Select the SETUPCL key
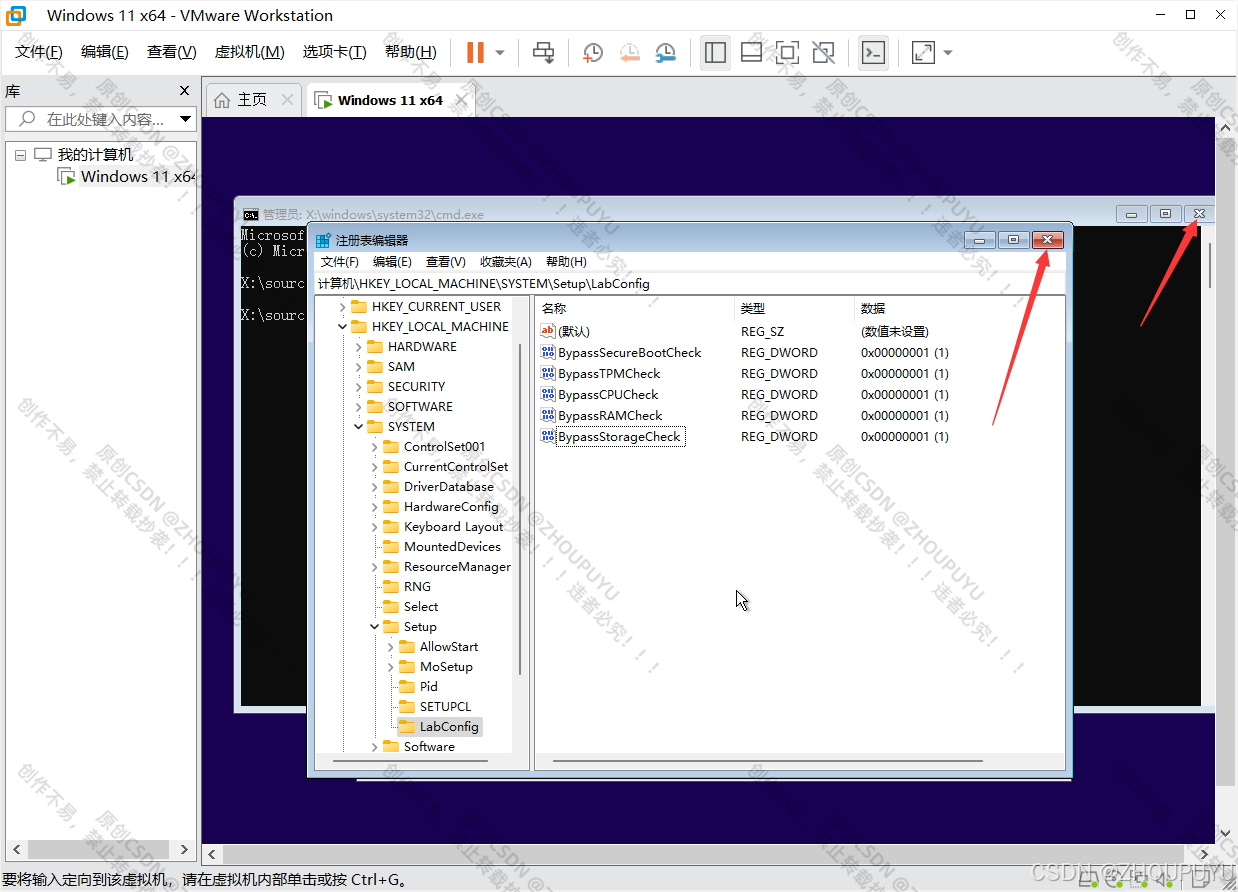This screenshot has width=1238, height=892. pyautogui.click(x=445, y=707)
